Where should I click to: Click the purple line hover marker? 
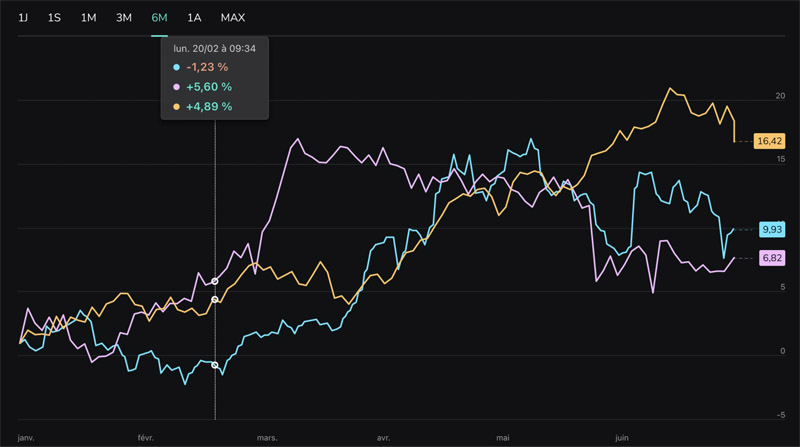pos(215,281)
